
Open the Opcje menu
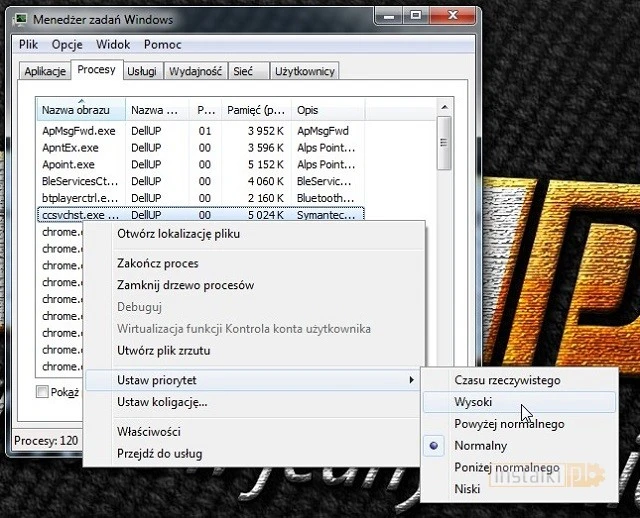coord(67,45)
